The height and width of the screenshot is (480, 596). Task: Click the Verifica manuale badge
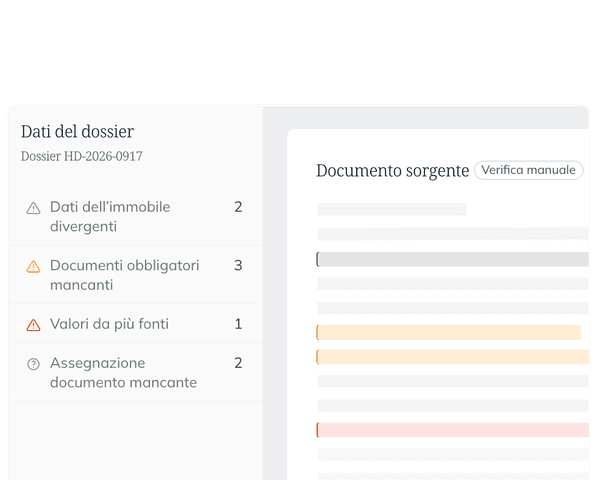tap(528, 170)
